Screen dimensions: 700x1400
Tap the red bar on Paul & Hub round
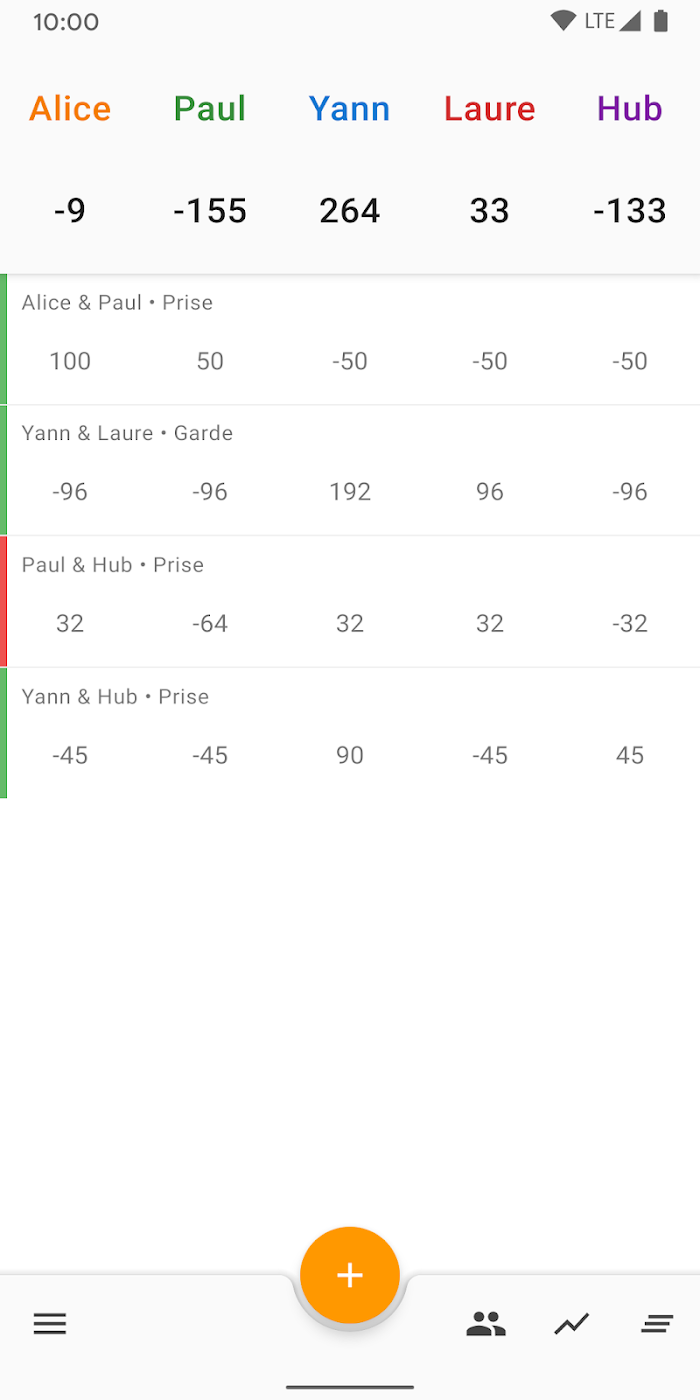pyautogui.click(x=3, y=601)
